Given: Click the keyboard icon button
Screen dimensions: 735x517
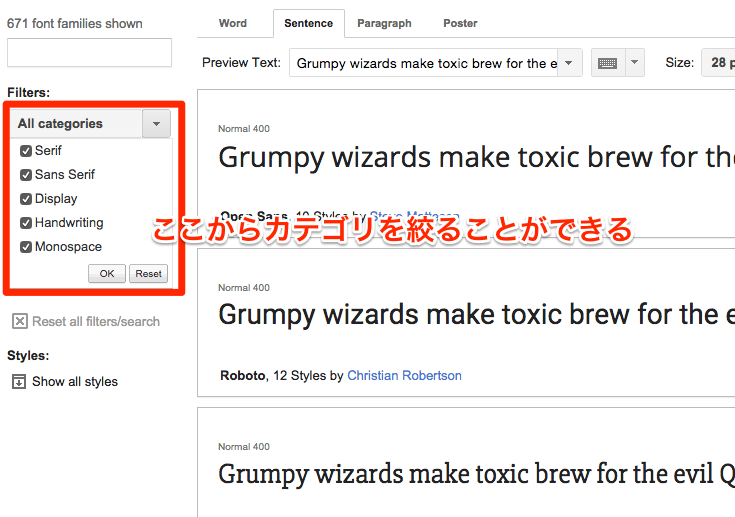Looking at the screenshot, I should pyautogui.click(x=608, y=63).
